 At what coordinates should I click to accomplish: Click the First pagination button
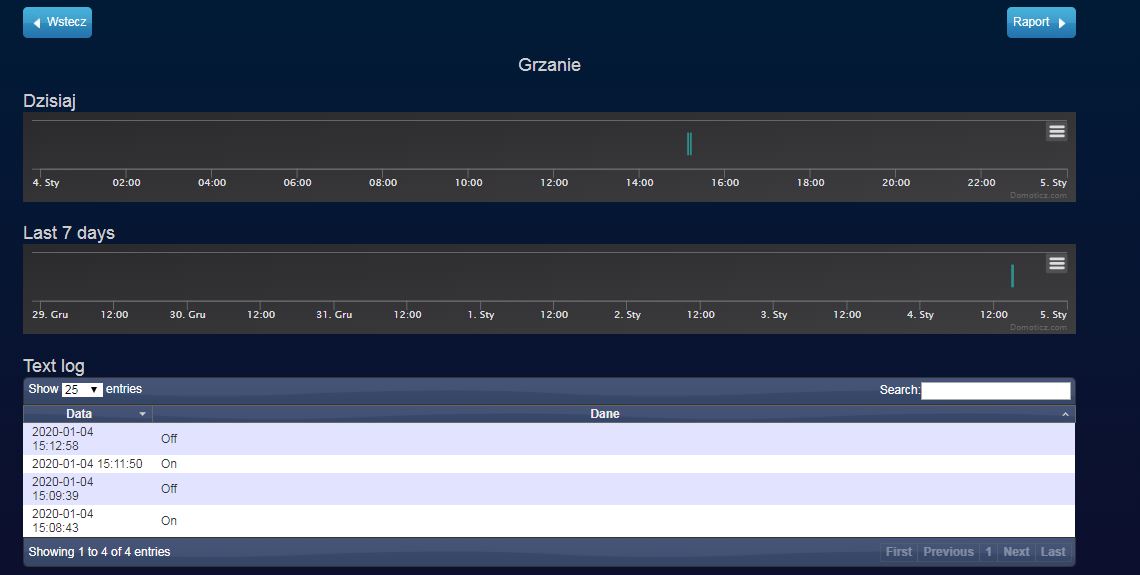click(x=899, y=552)
